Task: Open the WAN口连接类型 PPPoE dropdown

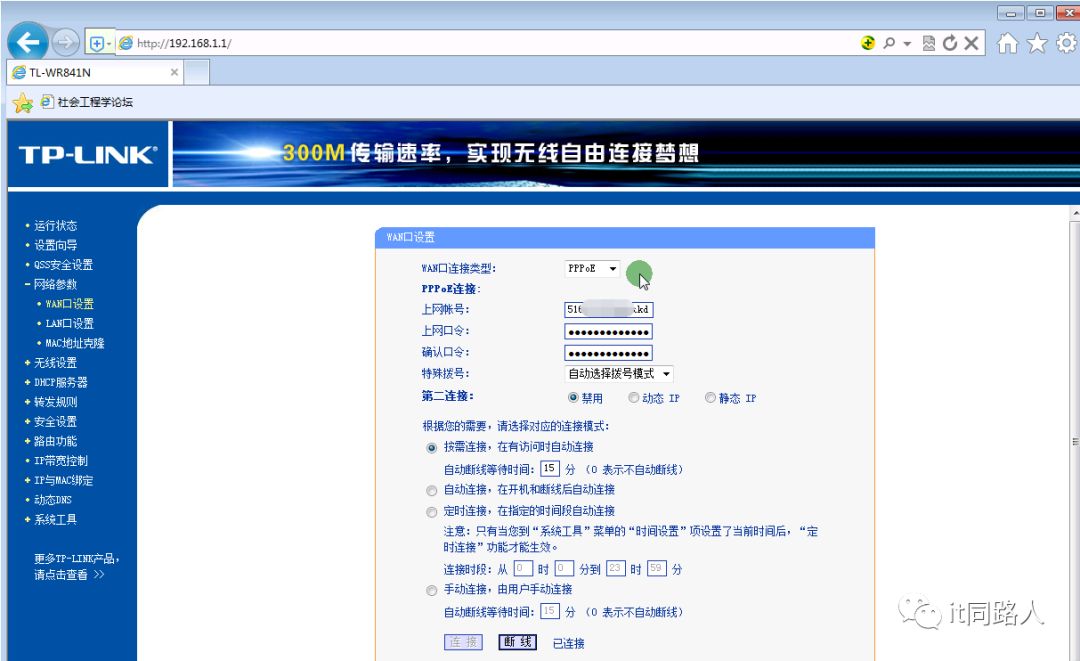Action: [x=592, y=269]
